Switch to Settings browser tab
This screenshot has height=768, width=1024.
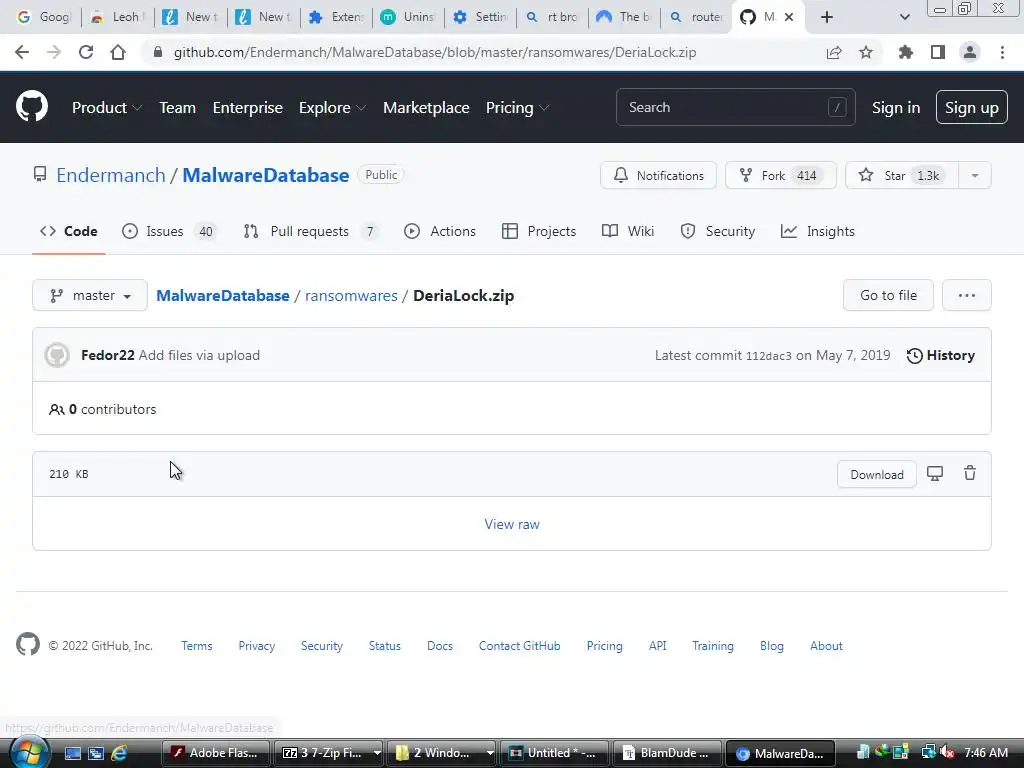coord(480,17)
